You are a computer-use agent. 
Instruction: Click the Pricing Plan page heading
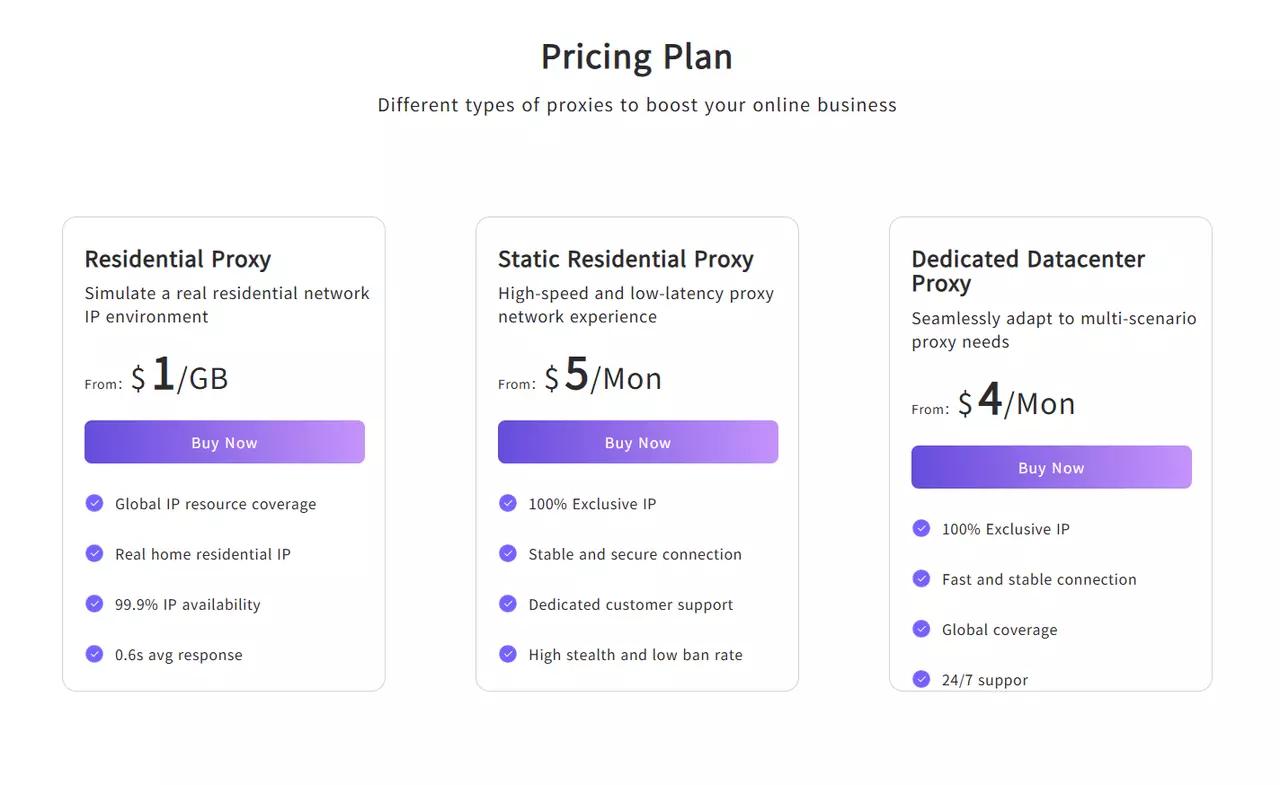click(x=637, y=57)
